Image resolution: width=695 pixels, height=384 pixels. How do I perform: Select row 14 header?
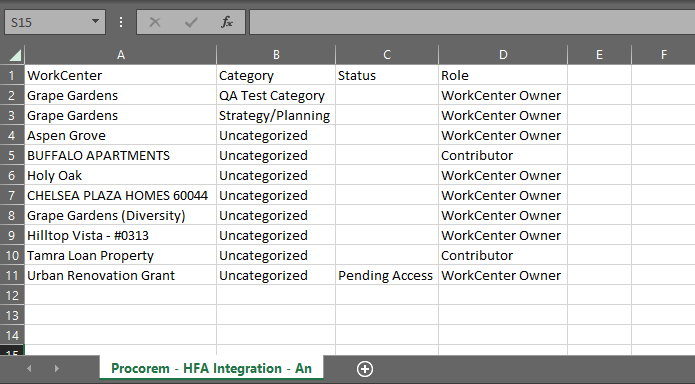pos(12,335)
